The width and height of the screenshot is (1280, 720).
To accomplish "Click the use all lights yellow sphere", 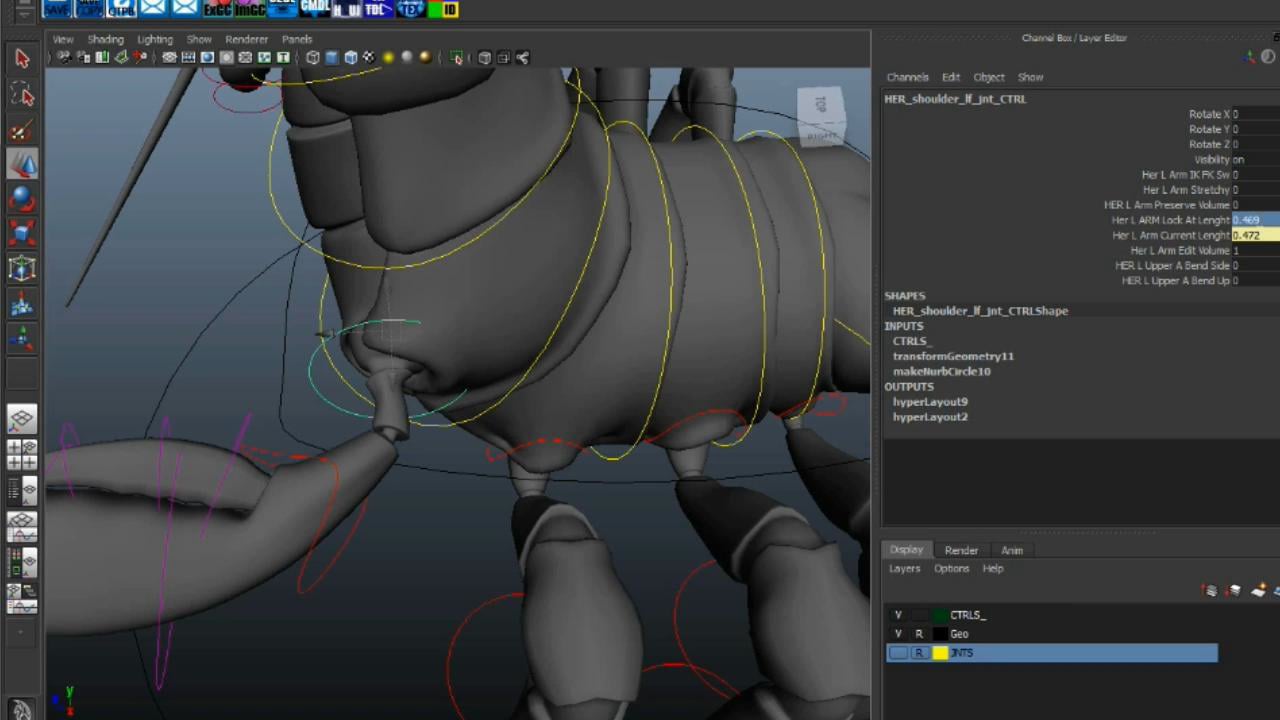I will tap(388, 58).
